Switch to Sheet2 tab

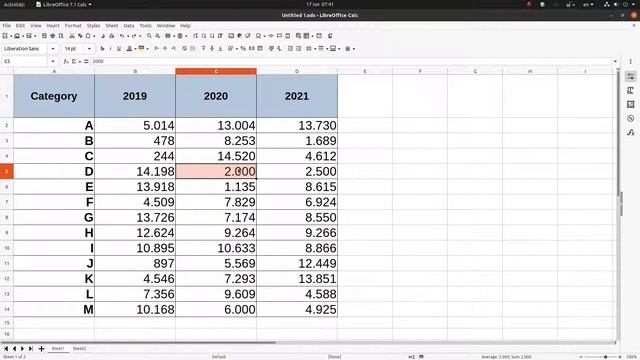[79, 349]
